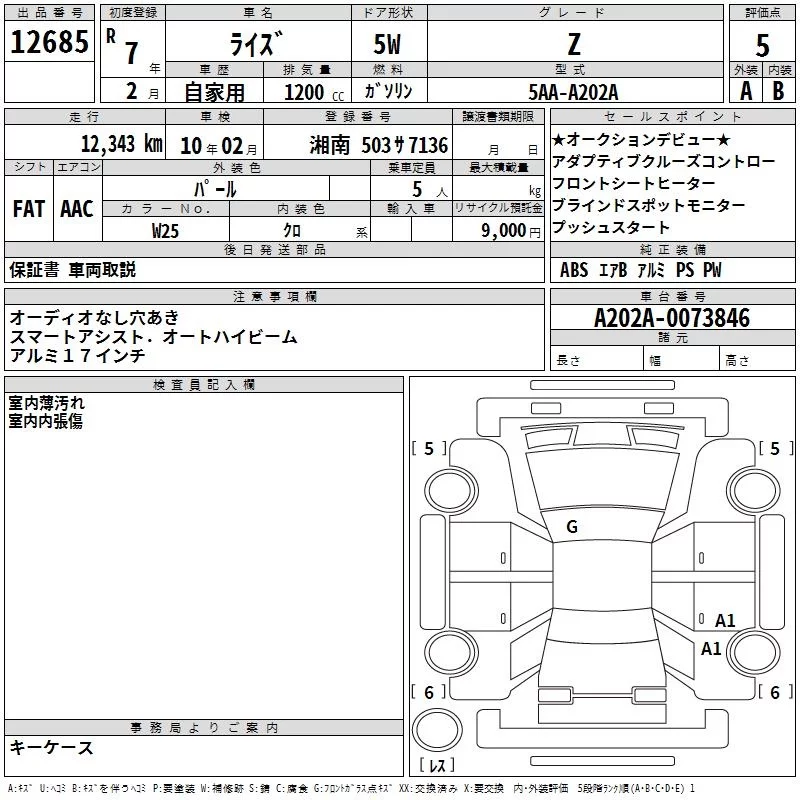Select the FAT shift cell
800x800 pixels.
point(28,208)
